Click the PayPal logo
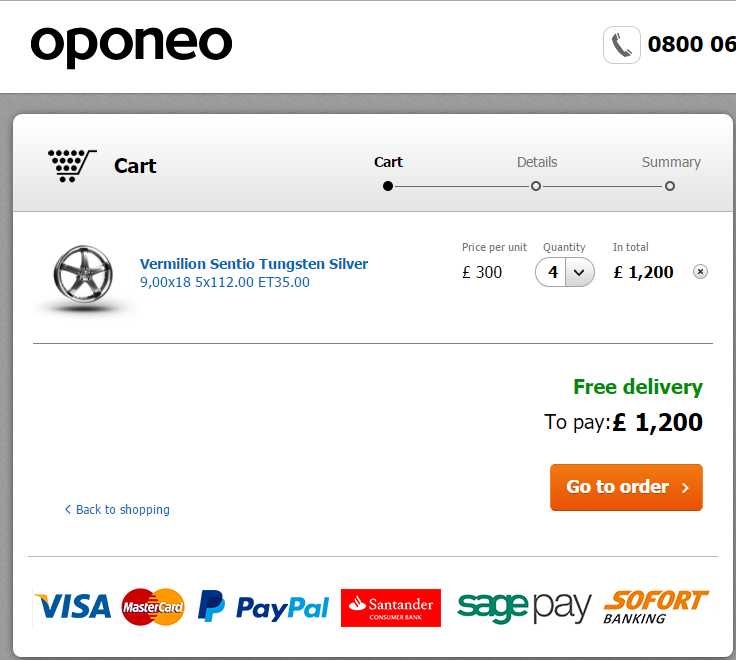The image size is (736, 660). pos(263,606)
